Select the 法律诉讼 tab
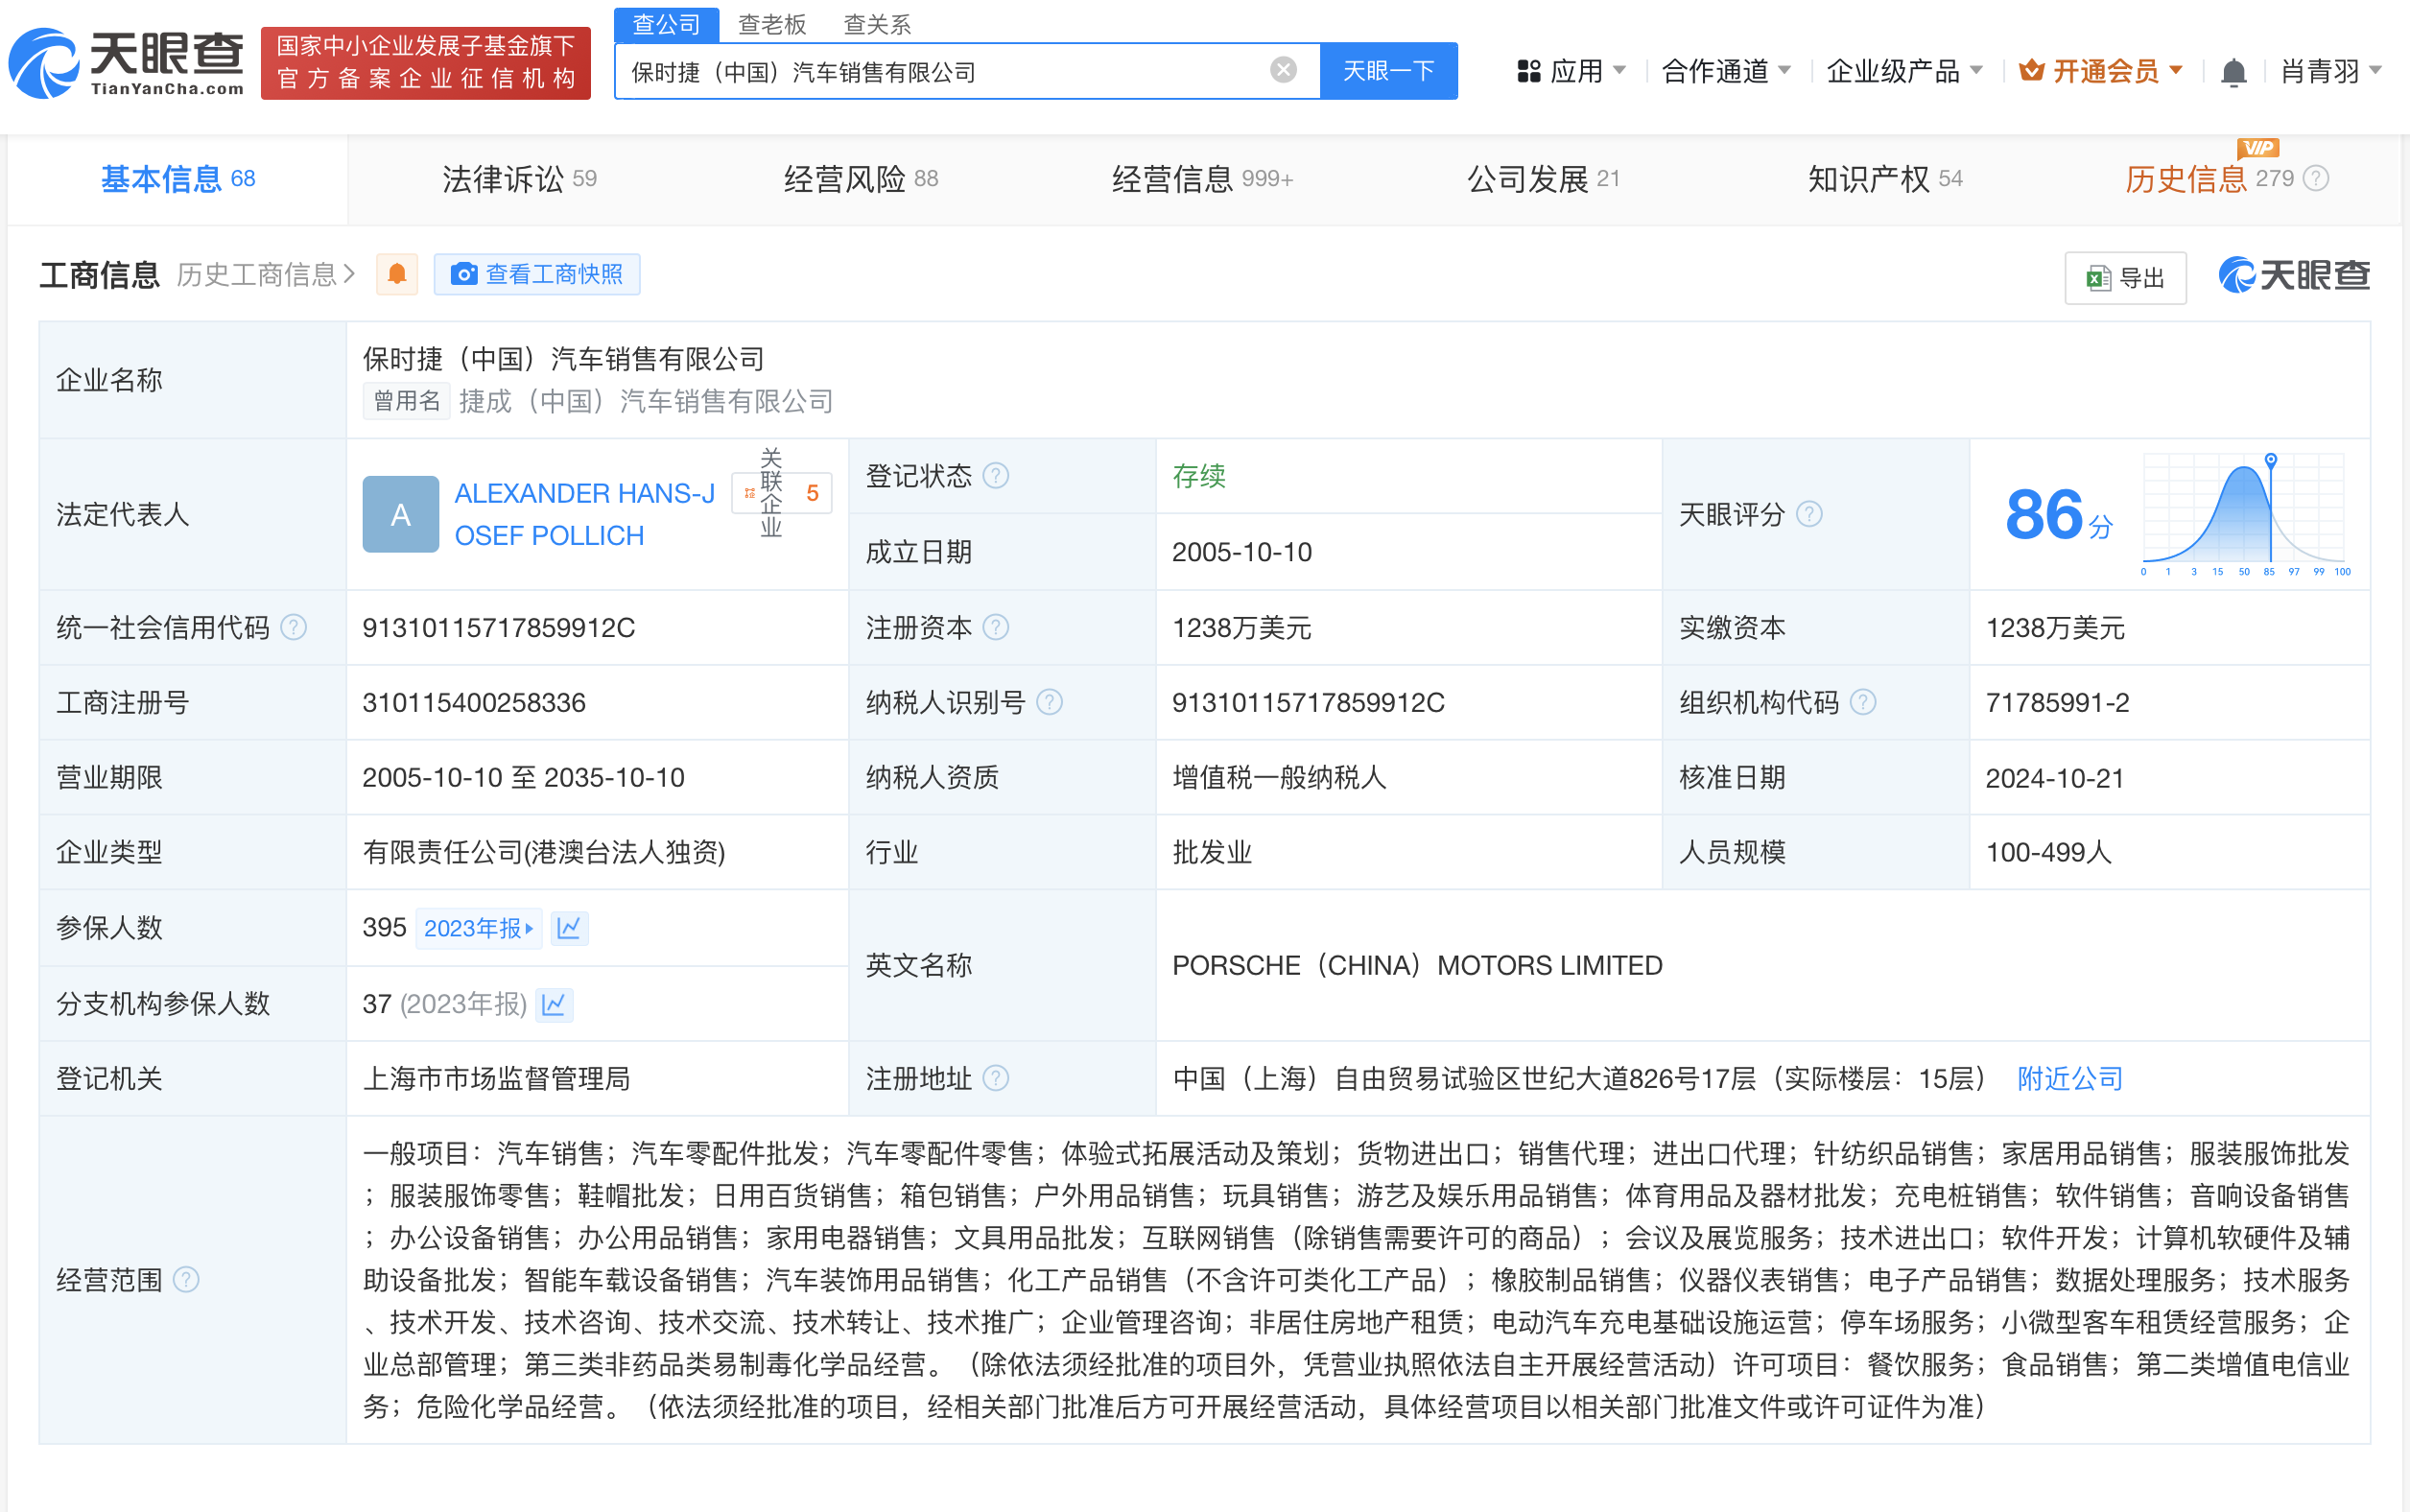 coord(519,179)
